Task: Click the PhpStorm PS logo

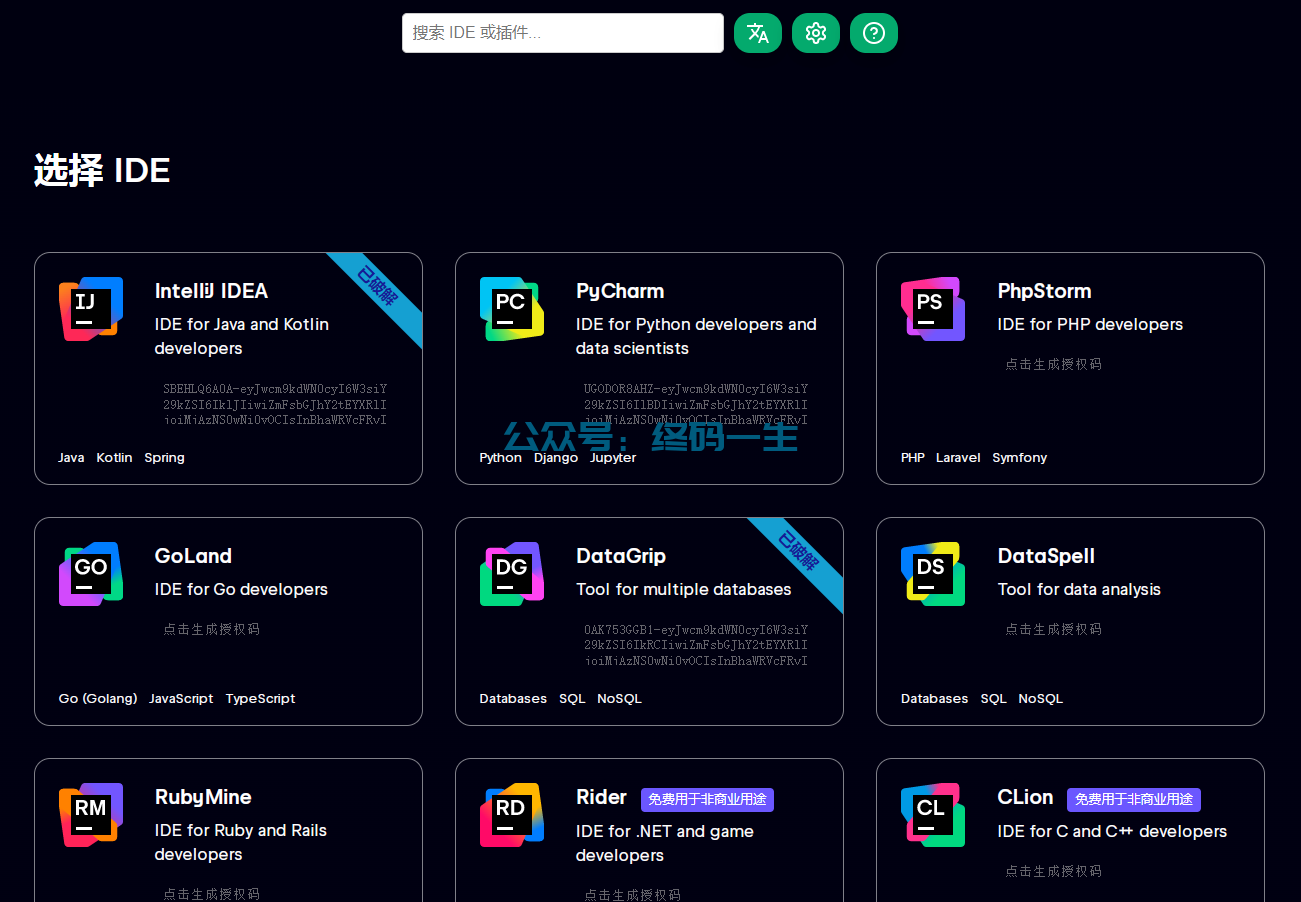Action: 933,309
